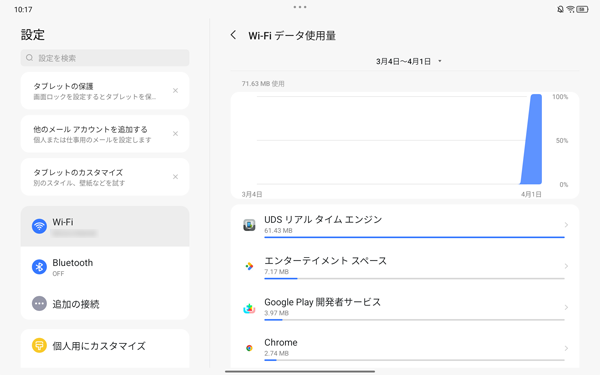Click the Bluetooth OFF status text

[58, 274]
